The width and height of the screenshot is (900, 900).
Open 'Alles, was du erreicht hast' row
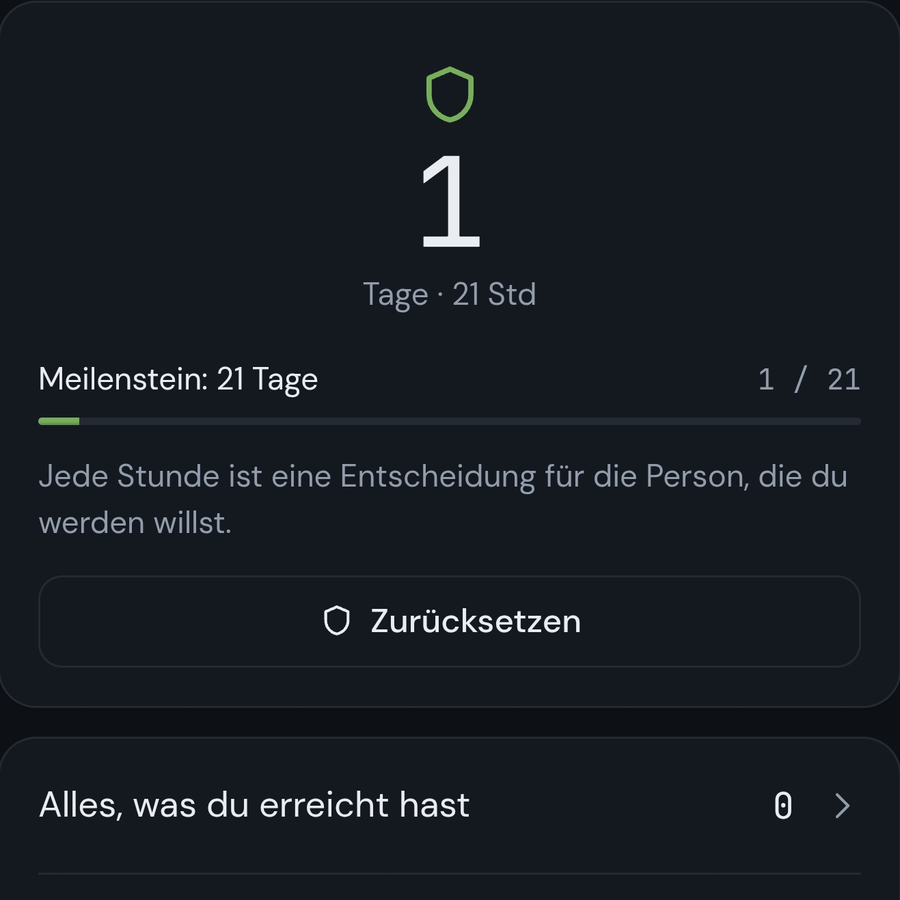pos(449,805)
